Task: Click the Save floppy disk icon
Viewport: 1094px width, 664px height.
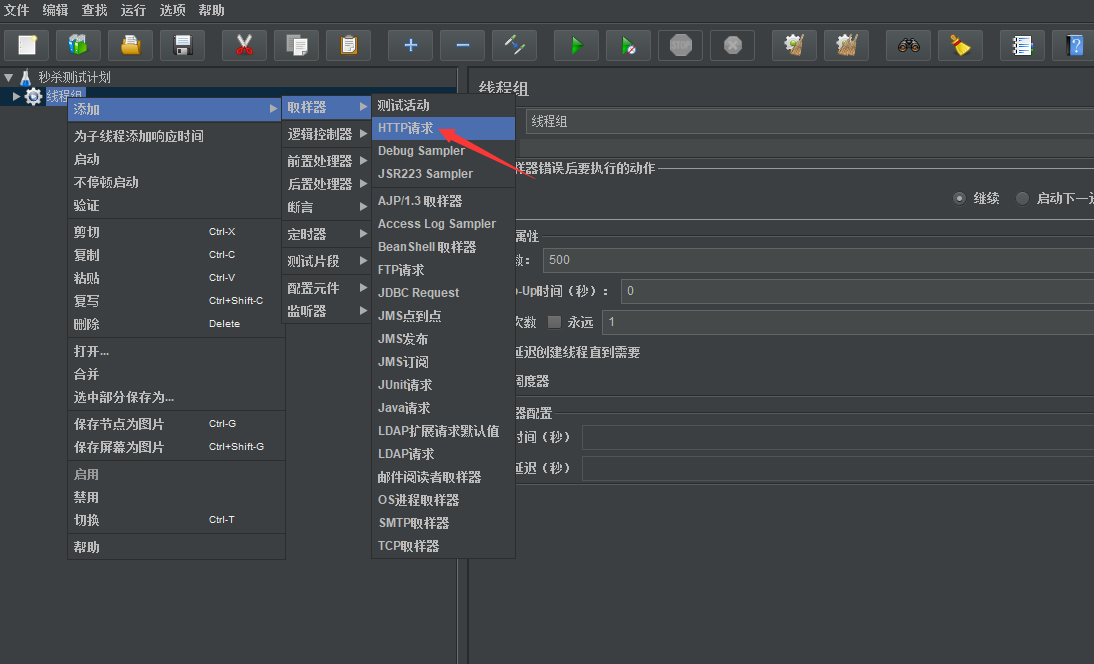Action: (182, 45)
